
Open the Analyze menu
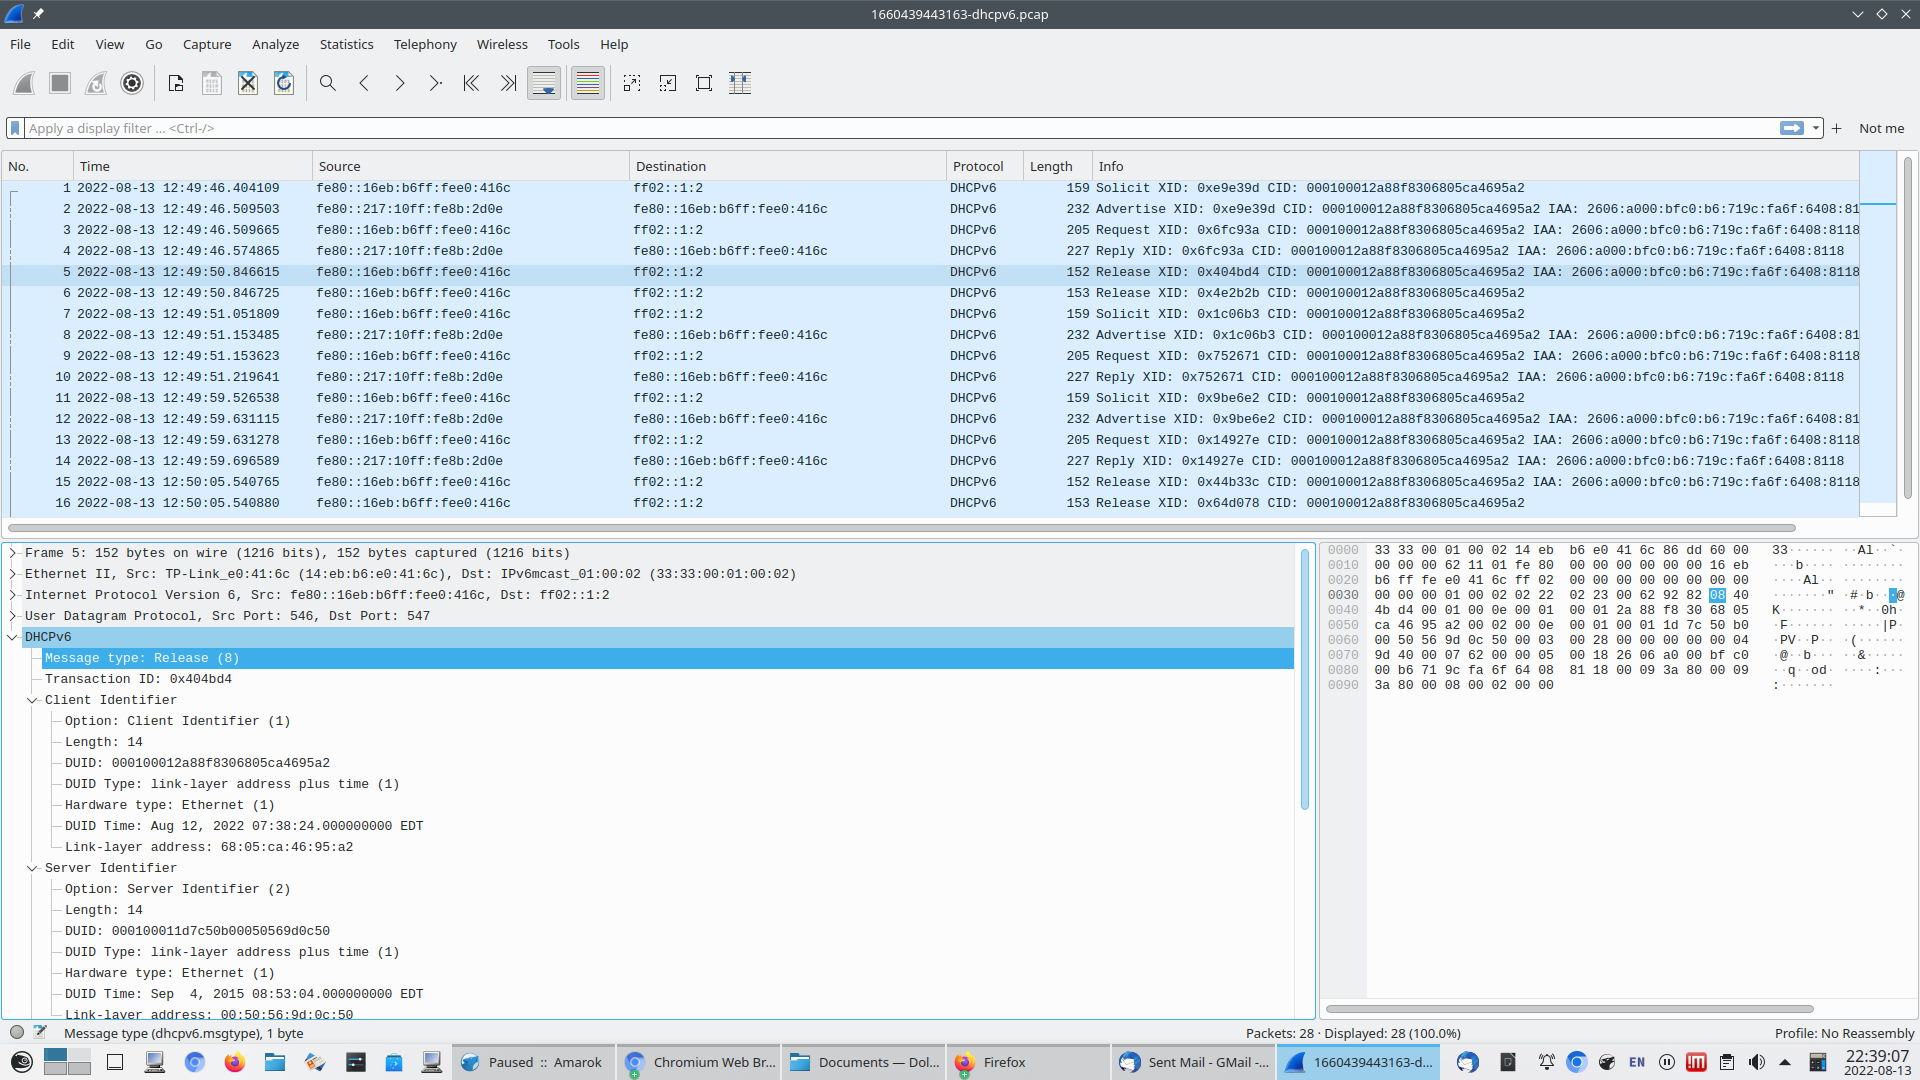pyautogui.click(x=275, y=44)
